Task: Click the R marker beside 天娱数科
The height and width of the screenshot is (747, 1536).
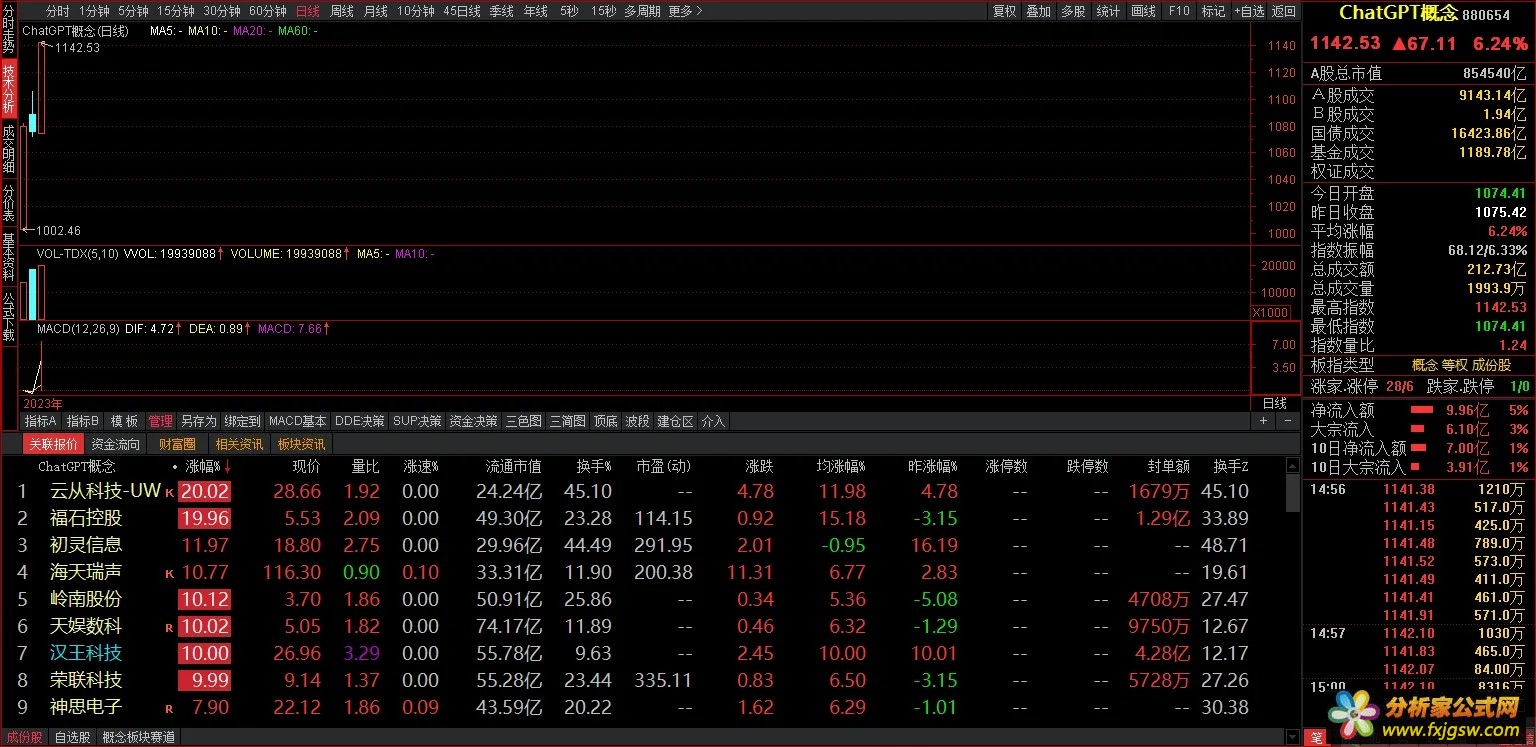Action: pyautogui.click(x=169, y=628)
